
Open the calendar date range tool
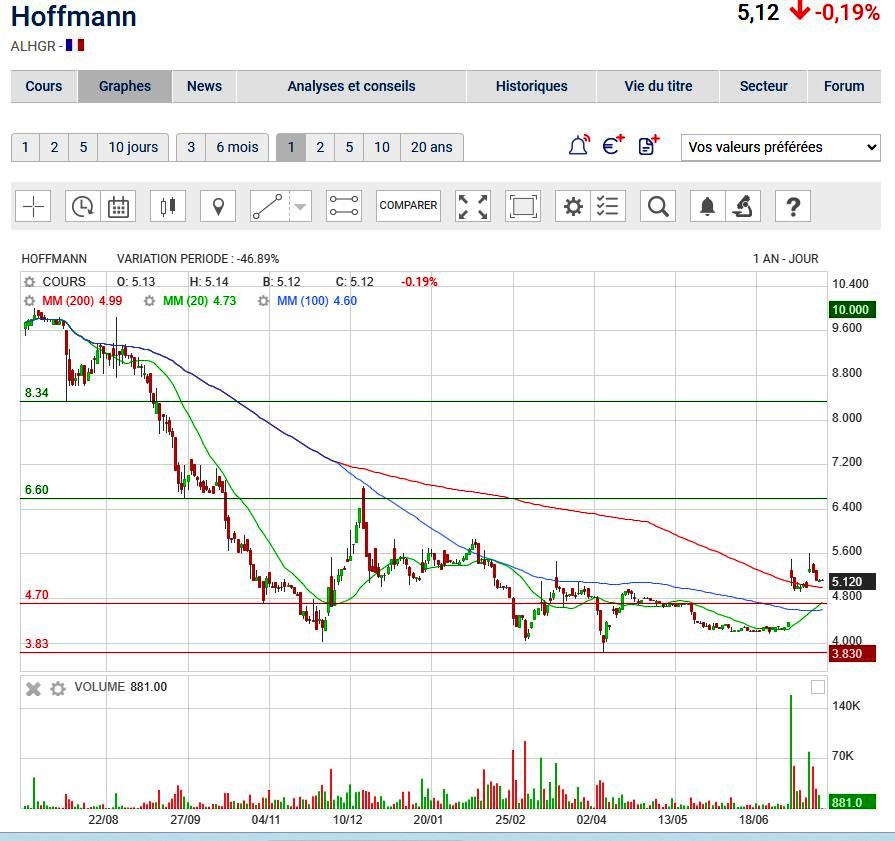click(118, 206)
